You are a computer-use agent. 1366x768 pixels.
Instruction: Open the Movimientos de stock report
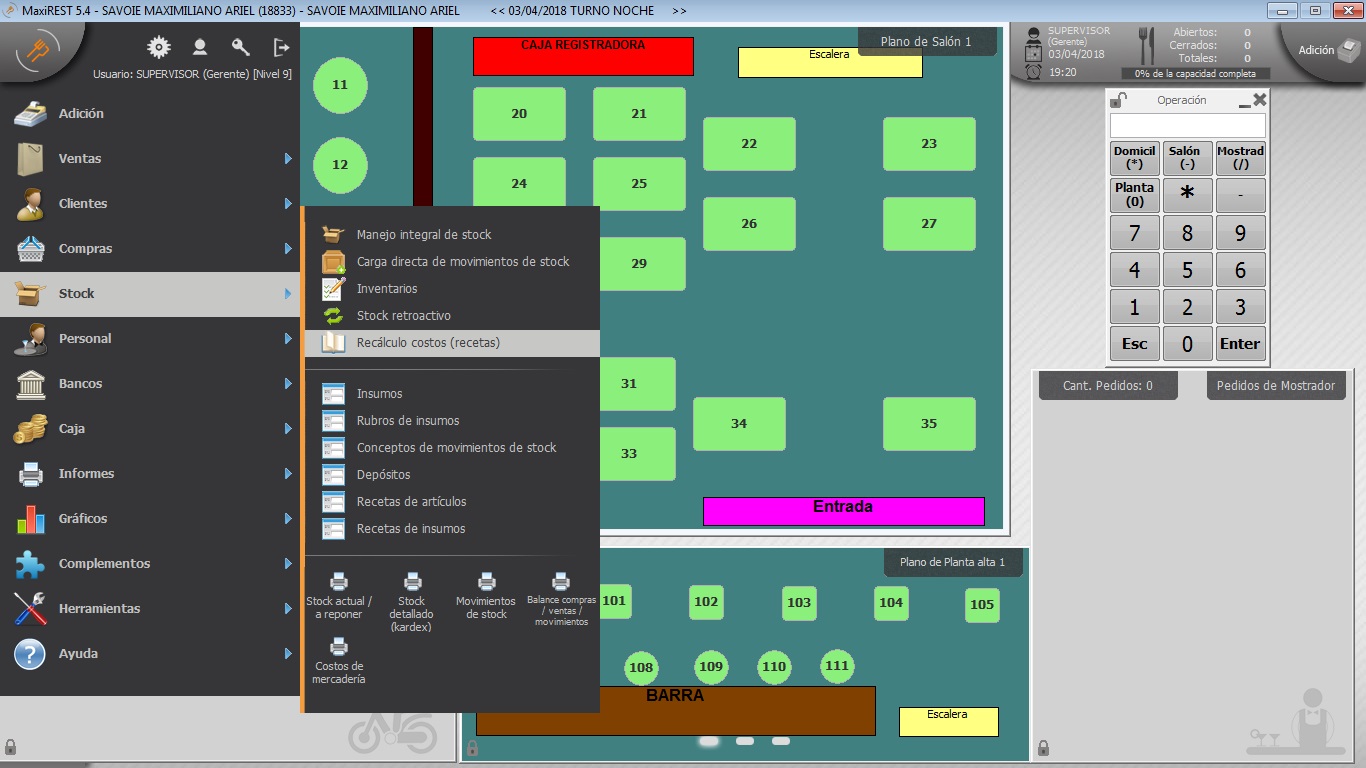(x=486, y=595)
